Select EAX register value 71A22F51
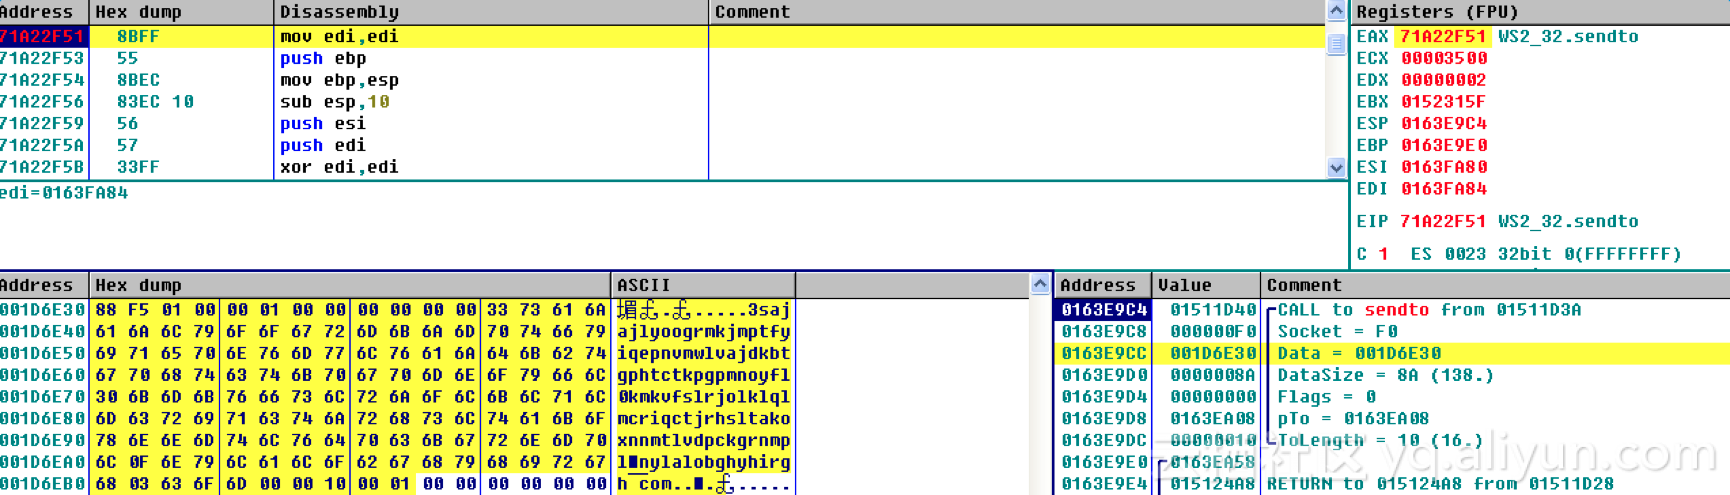The height and width of the screenshot is (495, 1730). tap(1443, 36)
